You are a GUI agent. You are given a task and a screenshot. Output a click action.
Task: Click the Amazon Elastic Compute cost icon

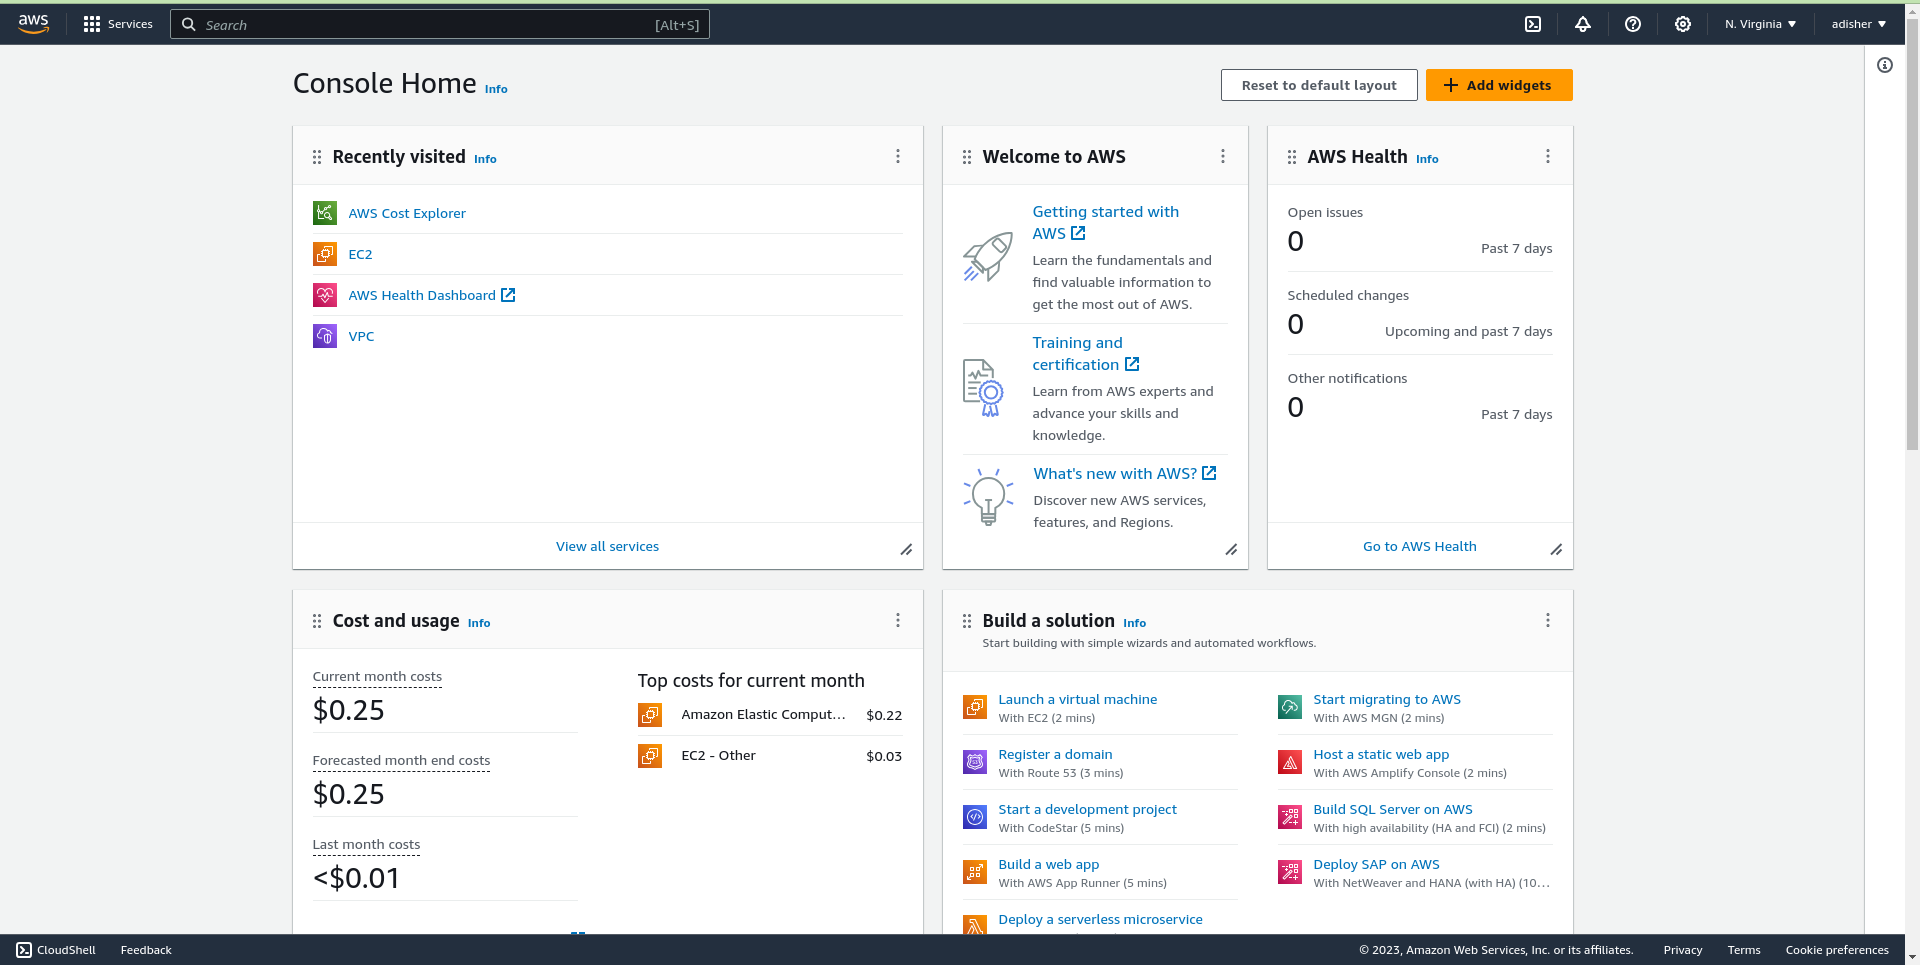[650, 715]
